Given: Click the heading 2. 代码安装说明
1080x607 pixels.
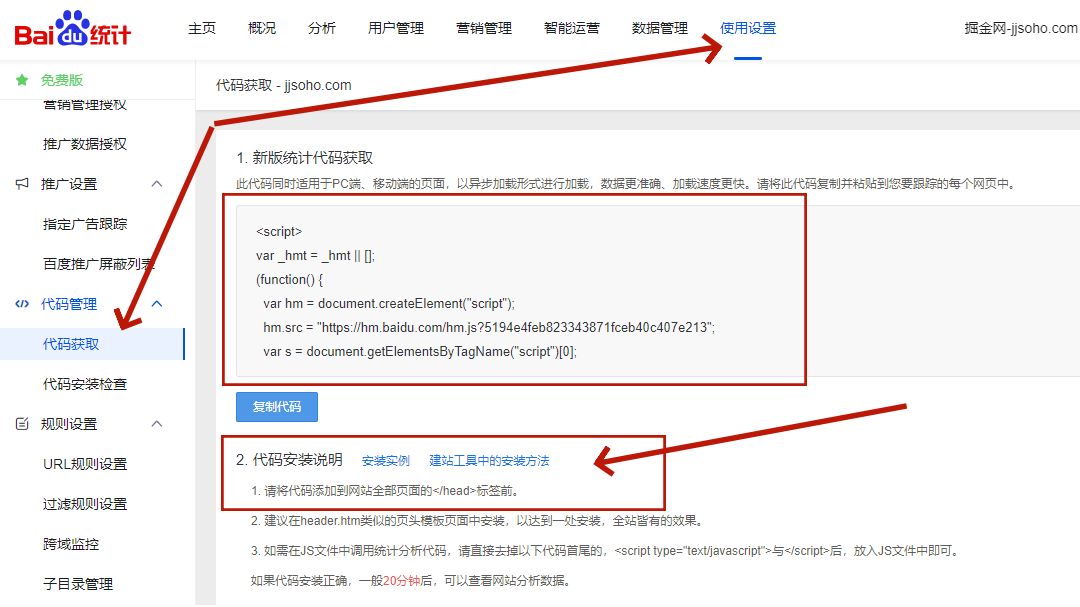Looking at the screenshot, I should click(289, 460).
